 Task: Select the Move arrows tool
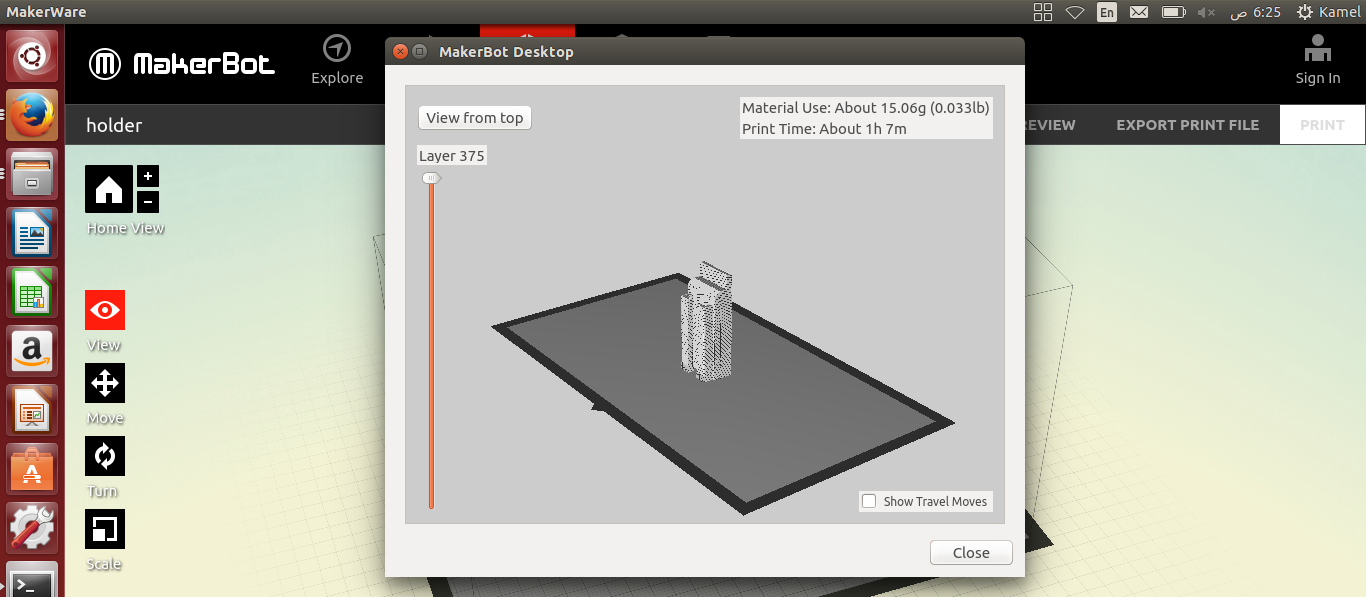click(105, 383)
